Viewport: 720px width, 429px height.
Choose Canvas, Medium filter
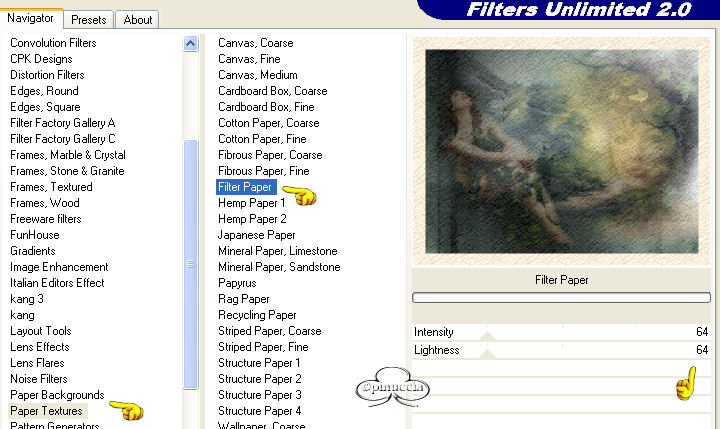258,75
